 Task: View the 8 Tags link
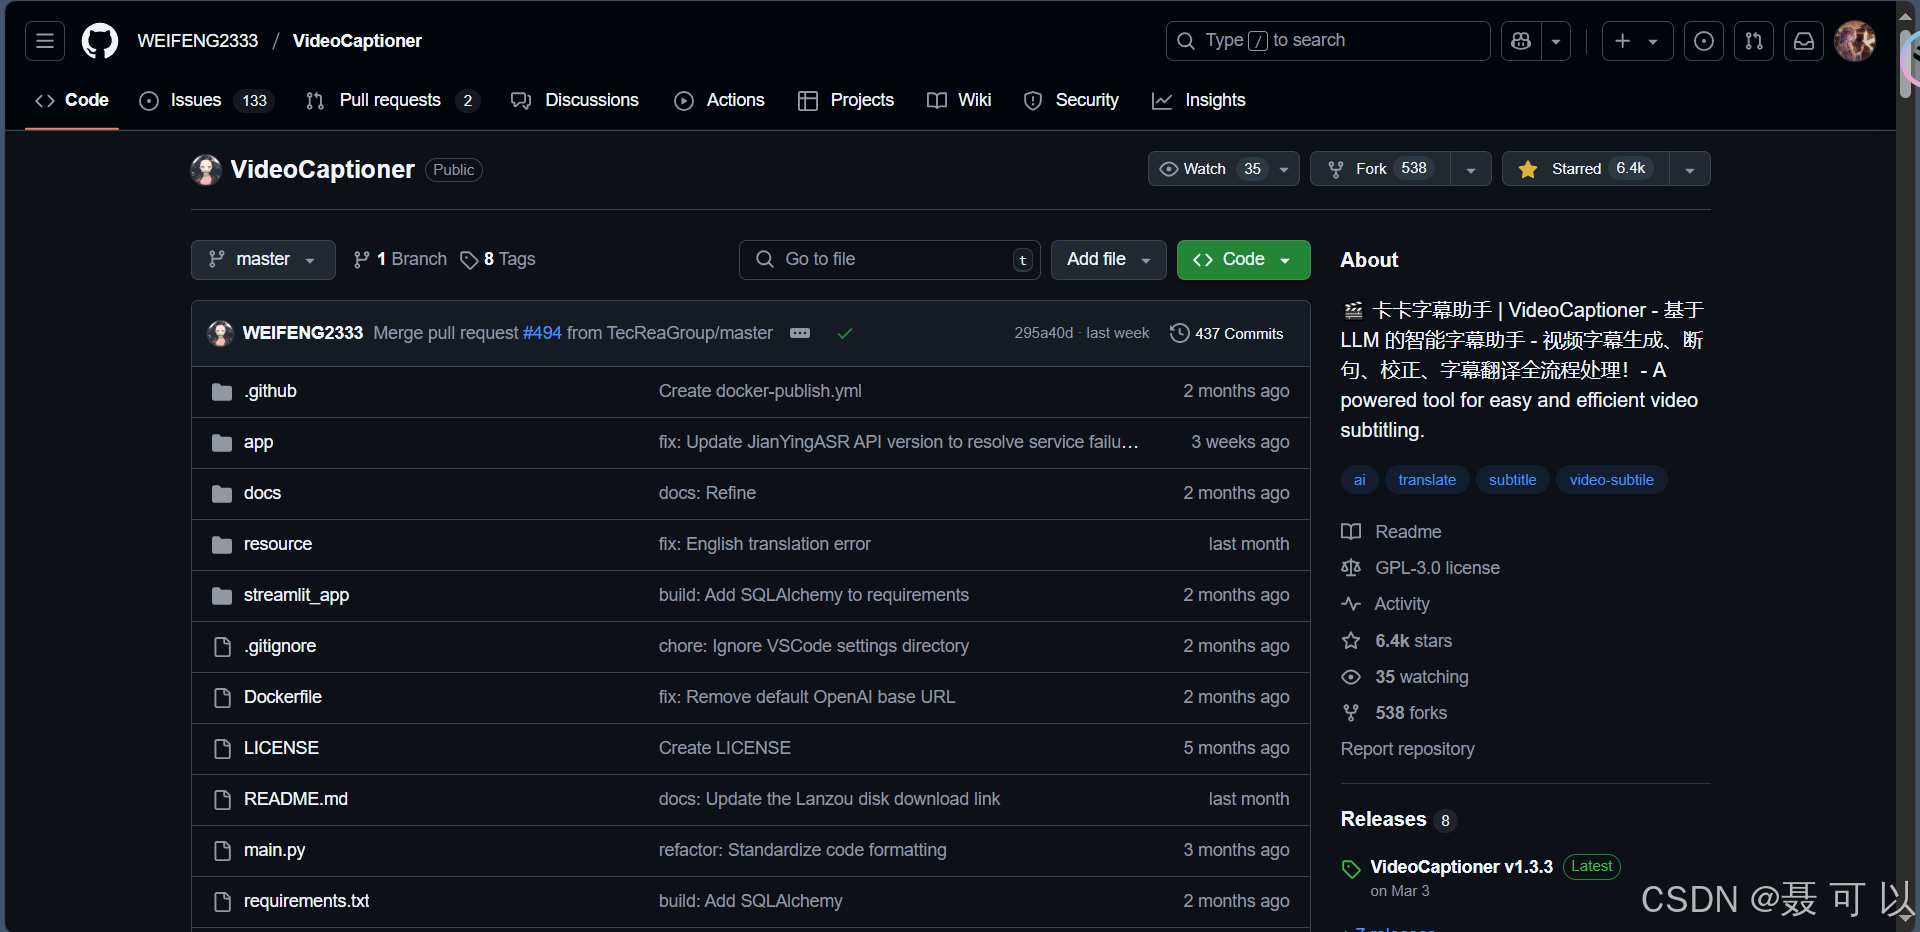[x=498, y=260]
